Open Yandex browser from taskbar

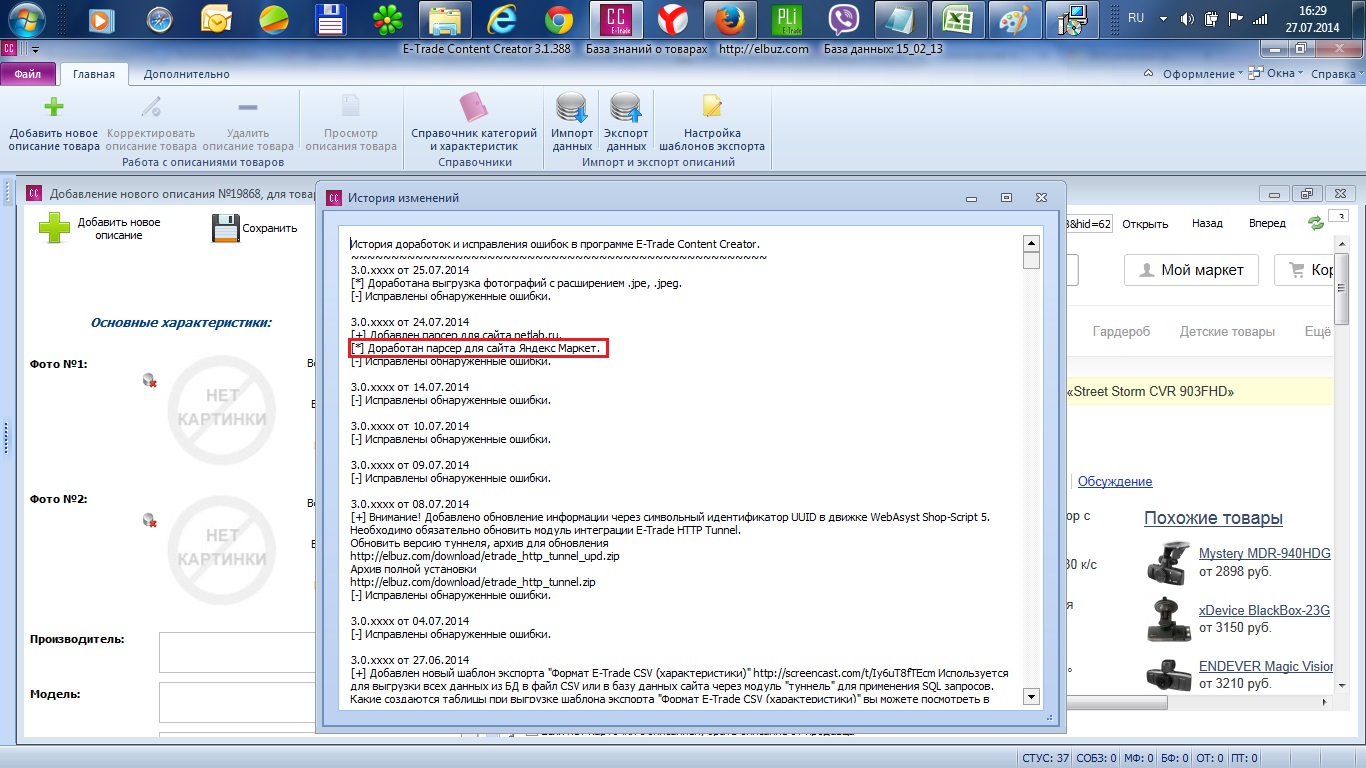[x=674, y=19]
